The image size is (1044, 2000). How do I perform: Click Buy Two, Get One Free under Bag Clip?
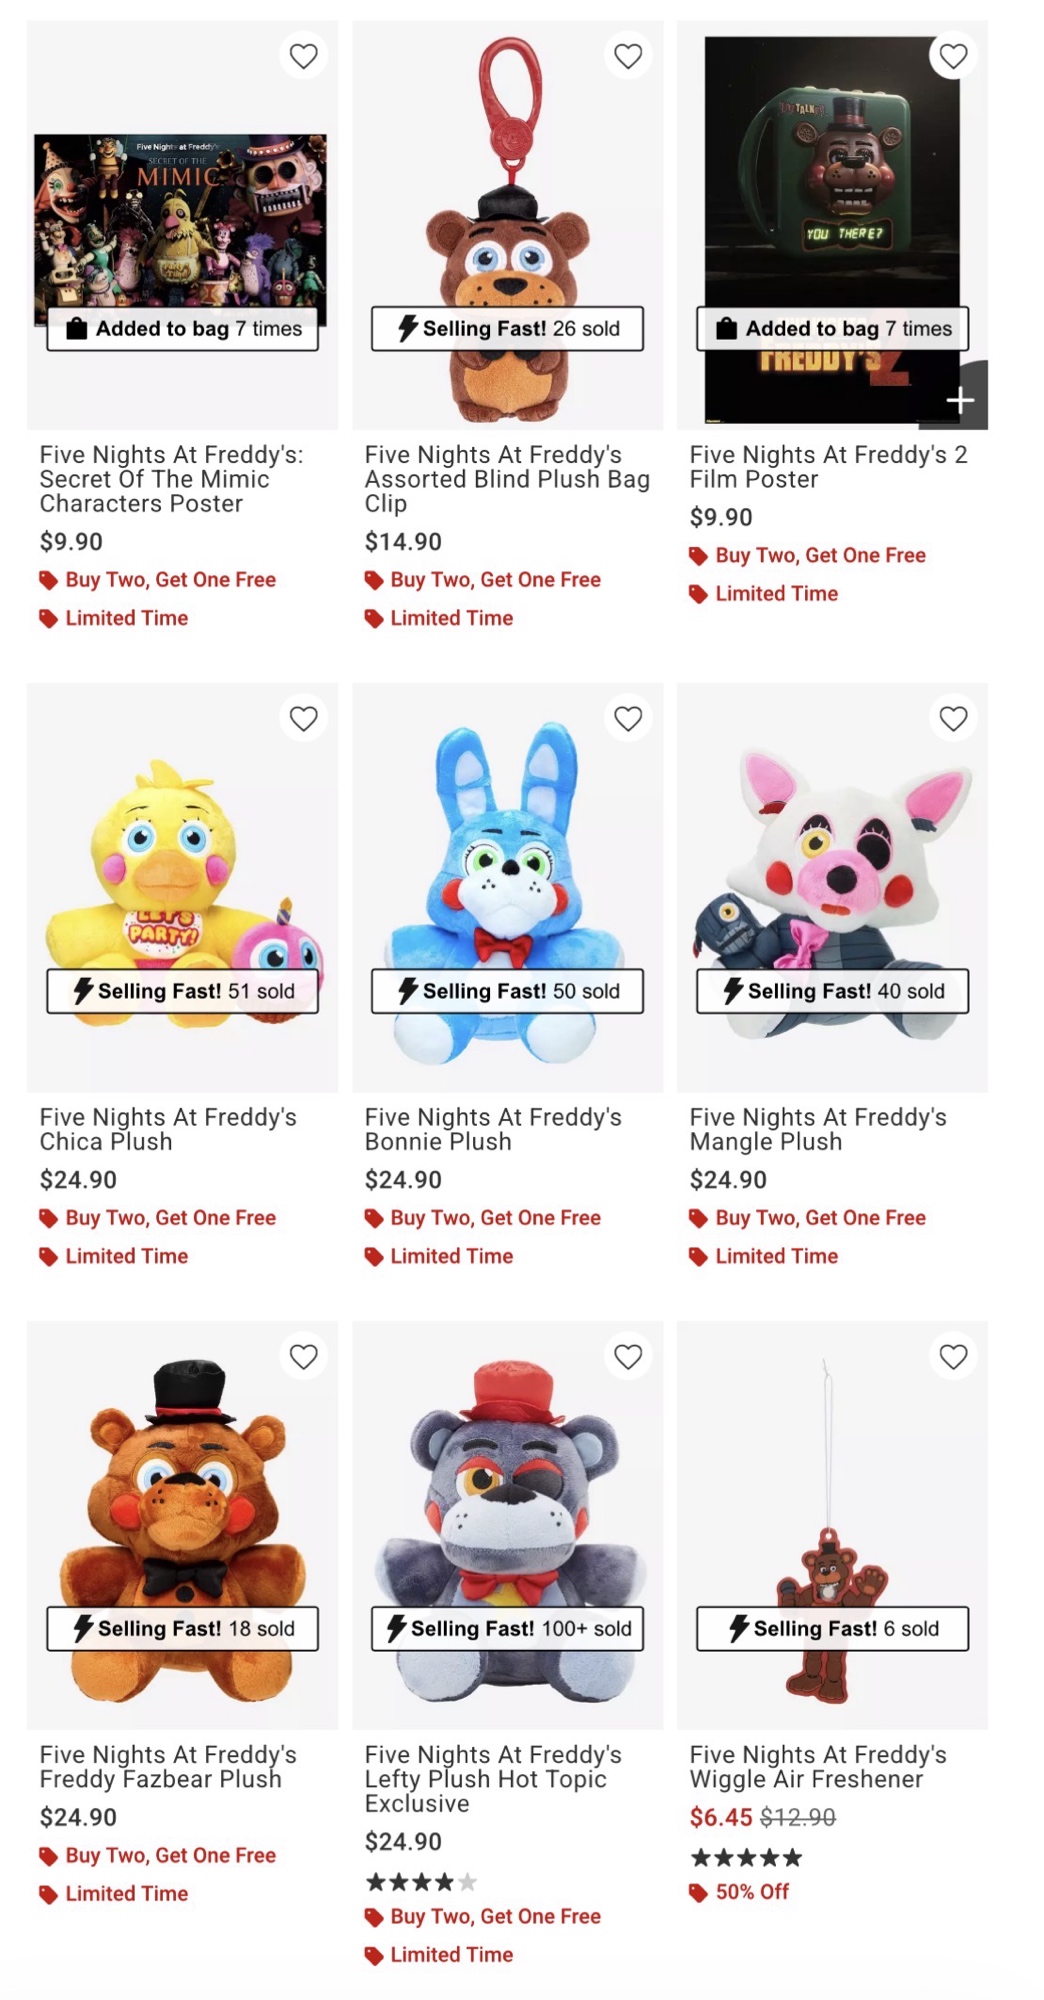click(495, 580)
